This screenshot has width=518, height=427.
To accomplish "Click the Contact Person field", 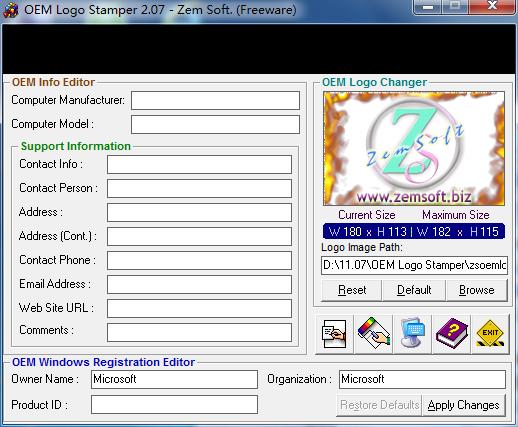I will click(x=199, y=188).
